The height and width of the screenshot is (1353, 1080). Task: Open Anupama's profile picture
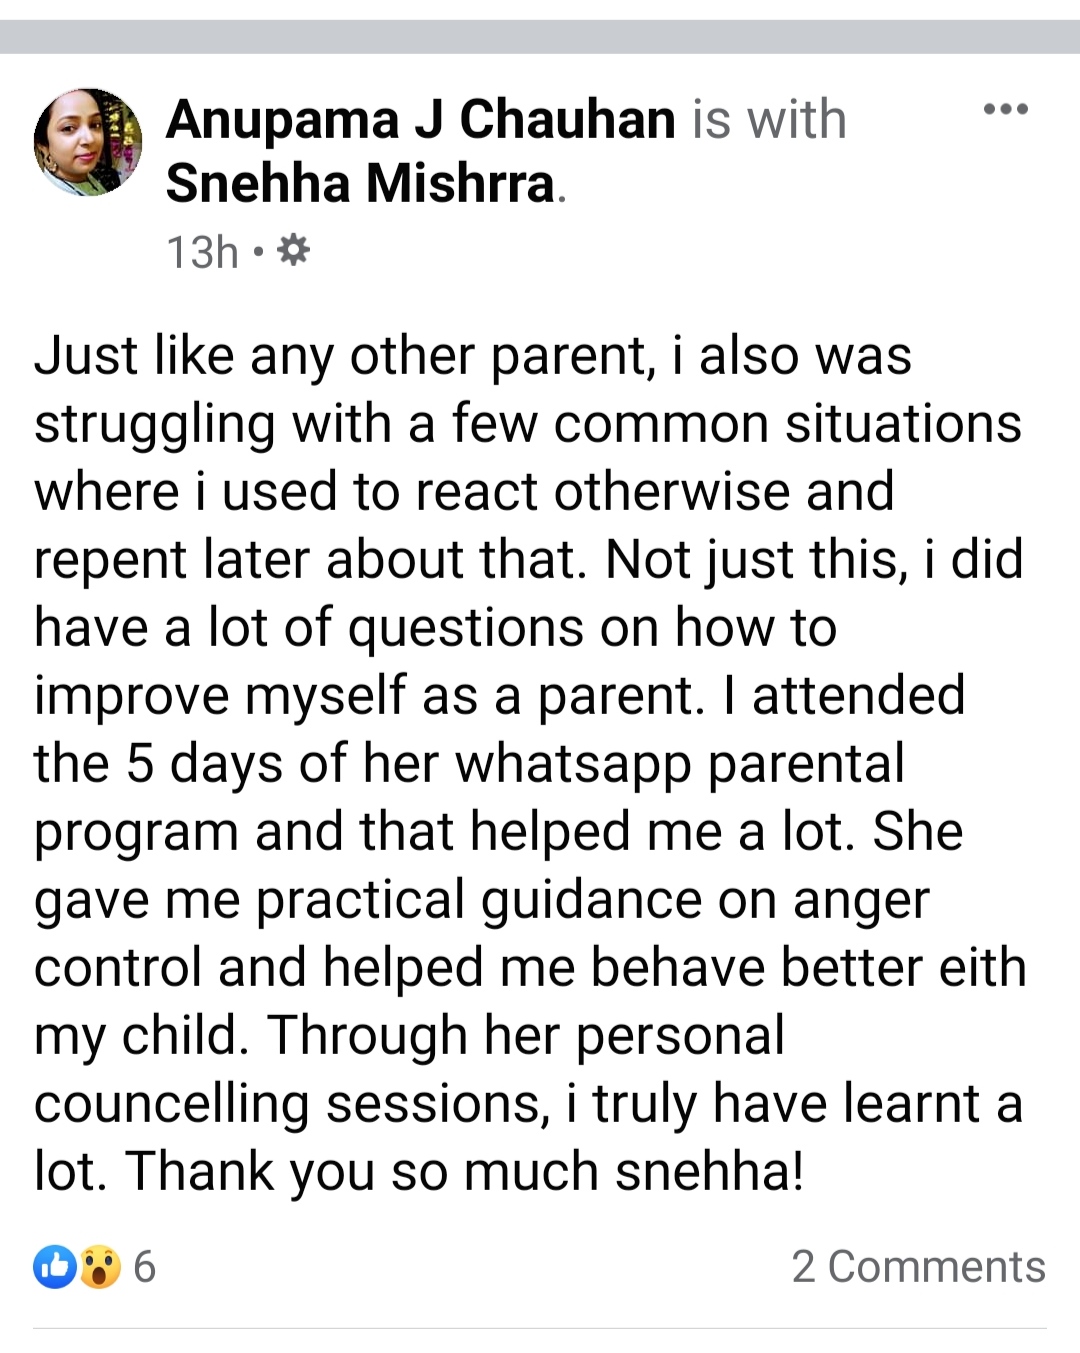(88, 142)
